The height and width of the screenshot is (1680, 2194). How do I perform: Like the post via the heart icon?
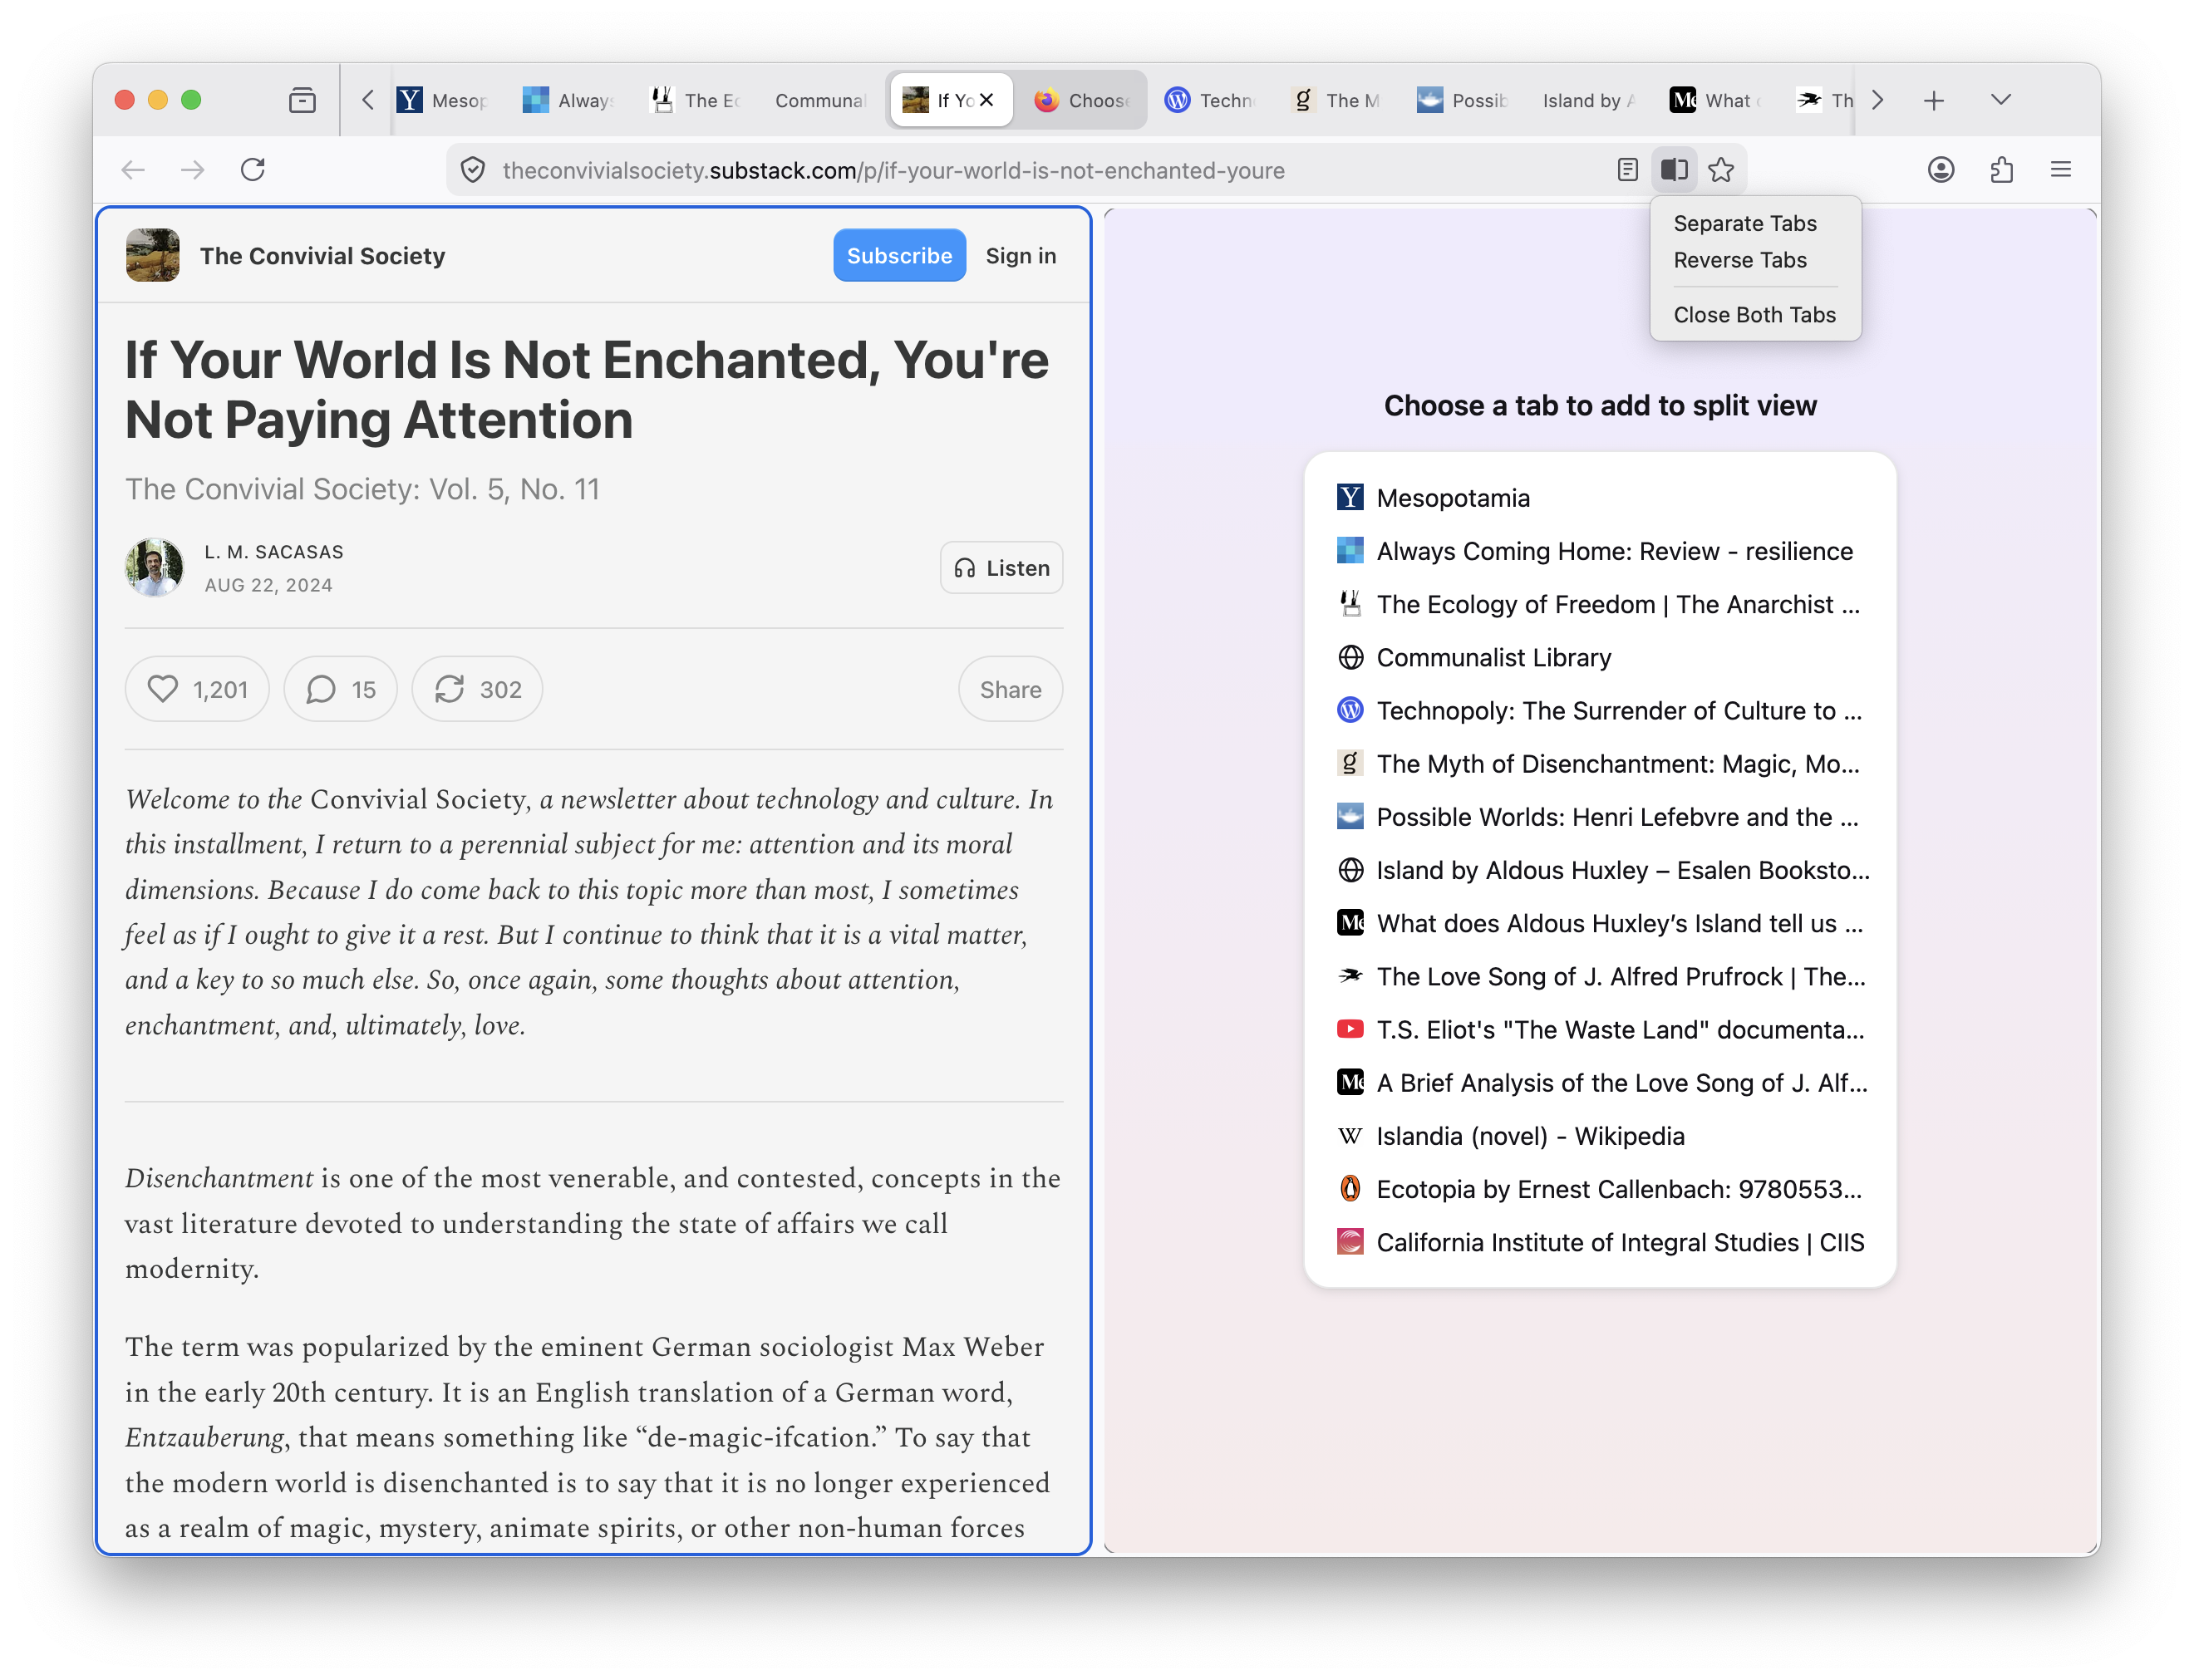click(x=163, y=688)
